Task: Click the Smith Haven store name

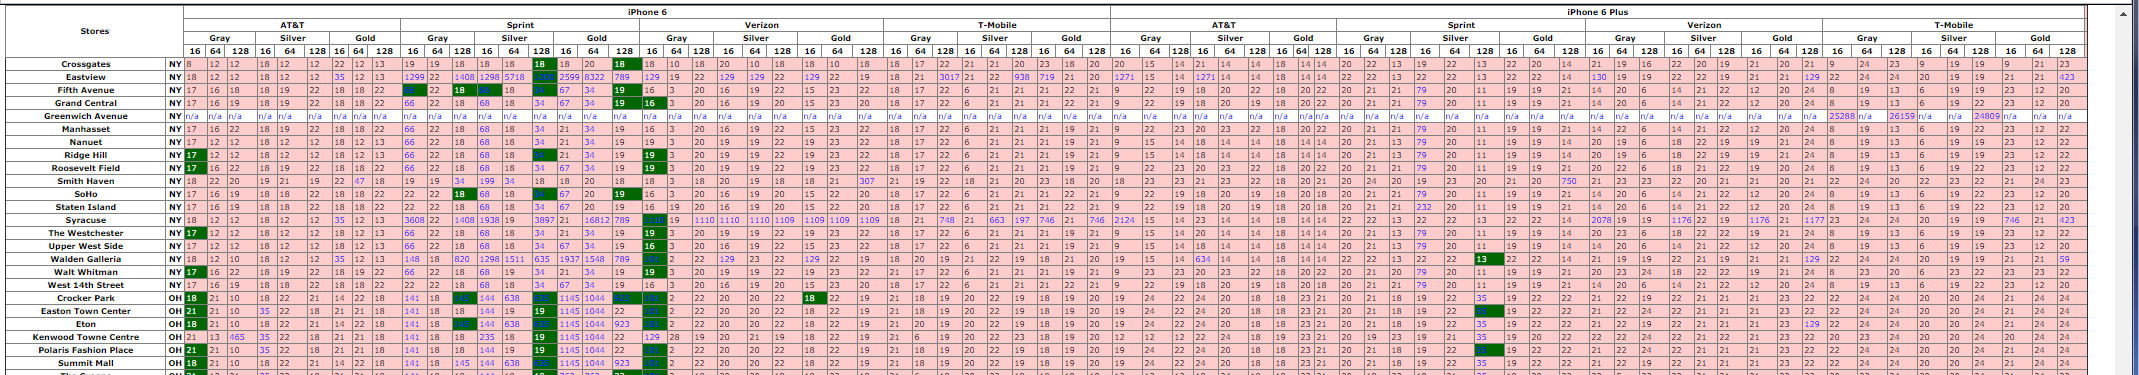Action: tap(86, 181)
